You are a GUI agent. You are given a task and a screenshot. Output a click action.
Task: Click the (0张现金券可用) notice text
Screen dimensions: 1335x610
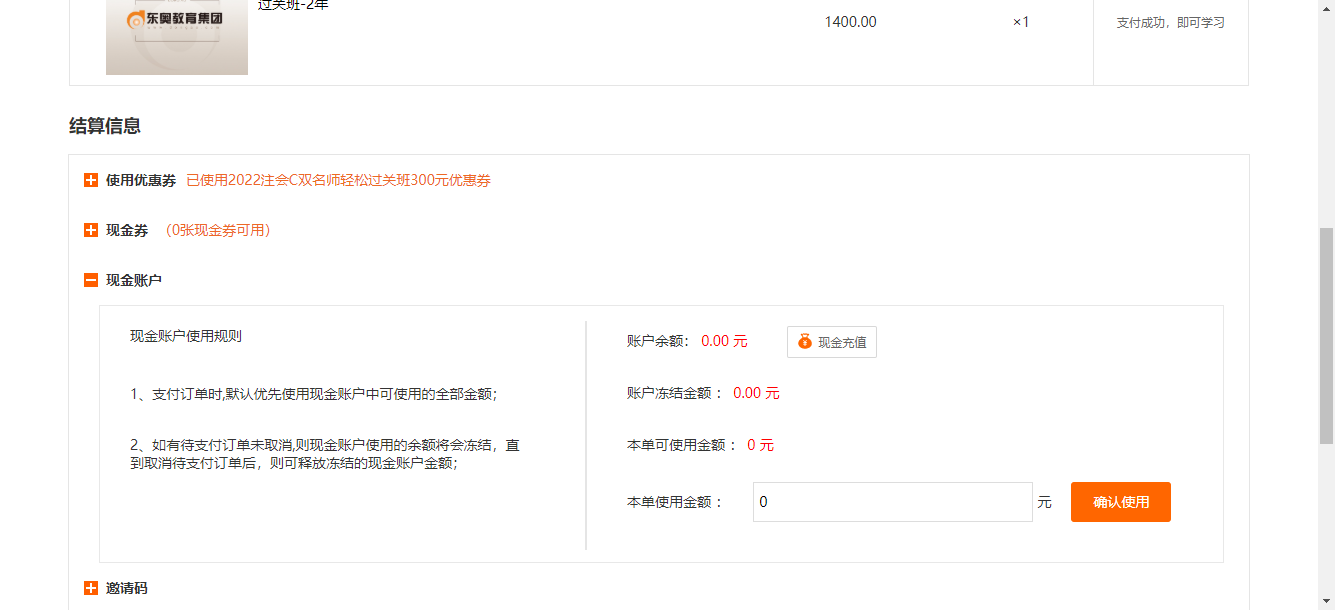coord(218,231)
